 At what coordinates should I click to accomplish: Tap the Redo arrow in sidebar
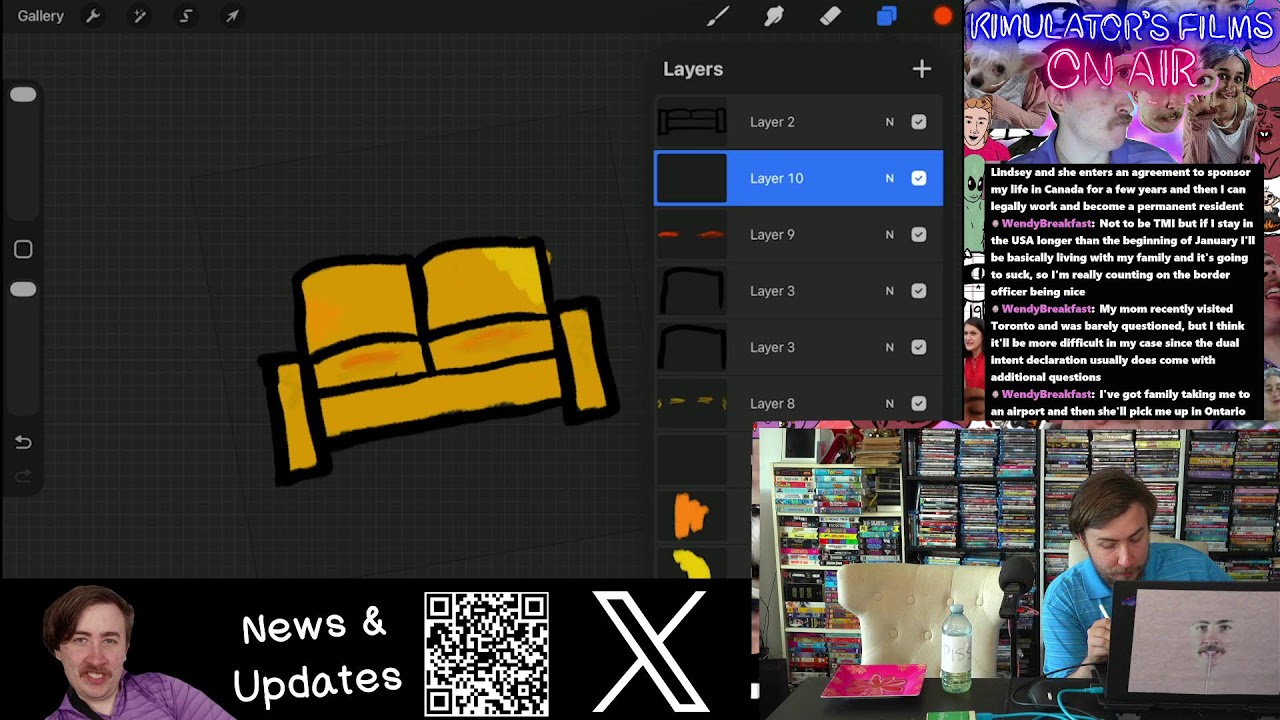coord(24,477)
